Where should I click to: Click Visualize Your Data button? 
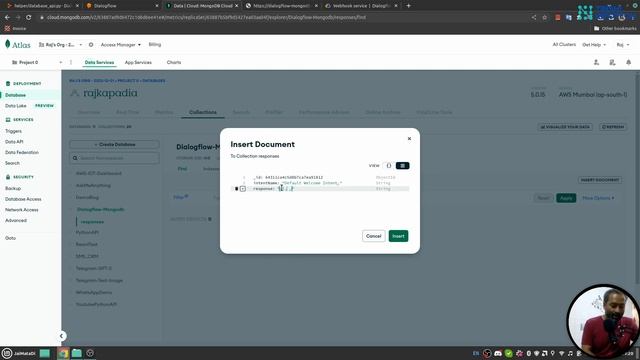pos(565,127)
